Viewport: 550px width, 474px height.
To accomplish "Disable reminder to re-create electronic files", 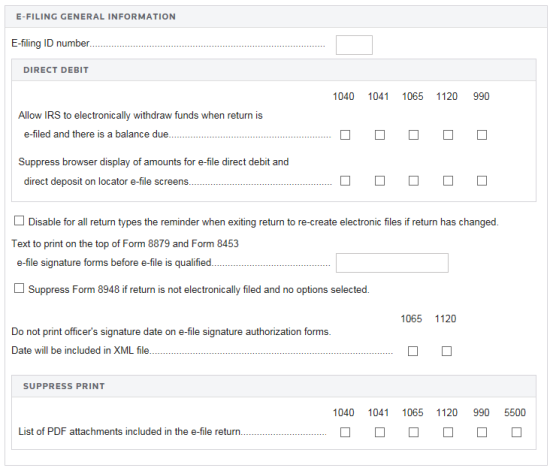I will point(19,221).
